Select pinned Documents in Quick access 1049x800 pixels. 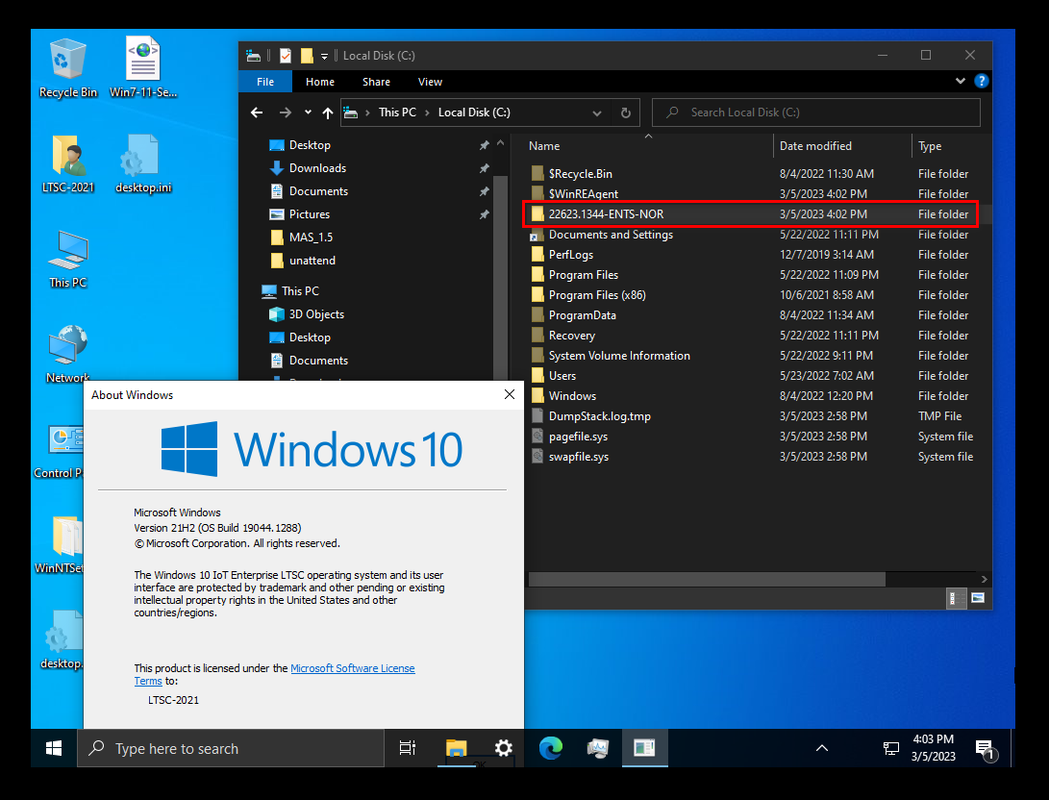pyautogui.click(x=318, y=191)
